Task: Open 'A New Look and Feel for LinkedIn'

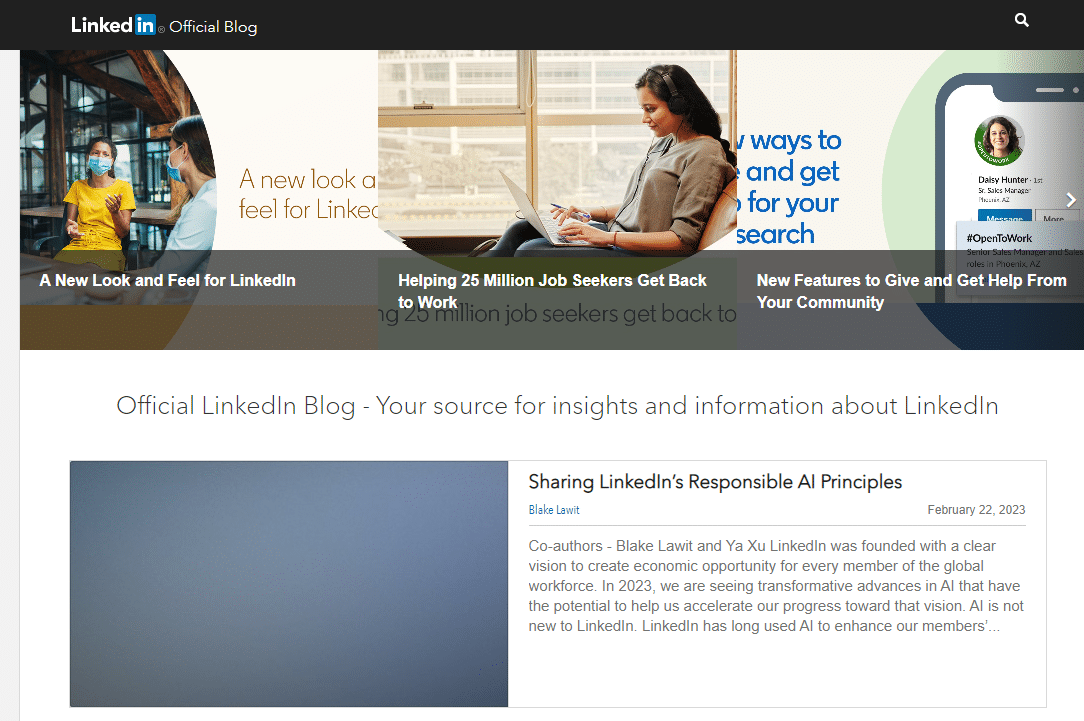Action: click(167, 281)
